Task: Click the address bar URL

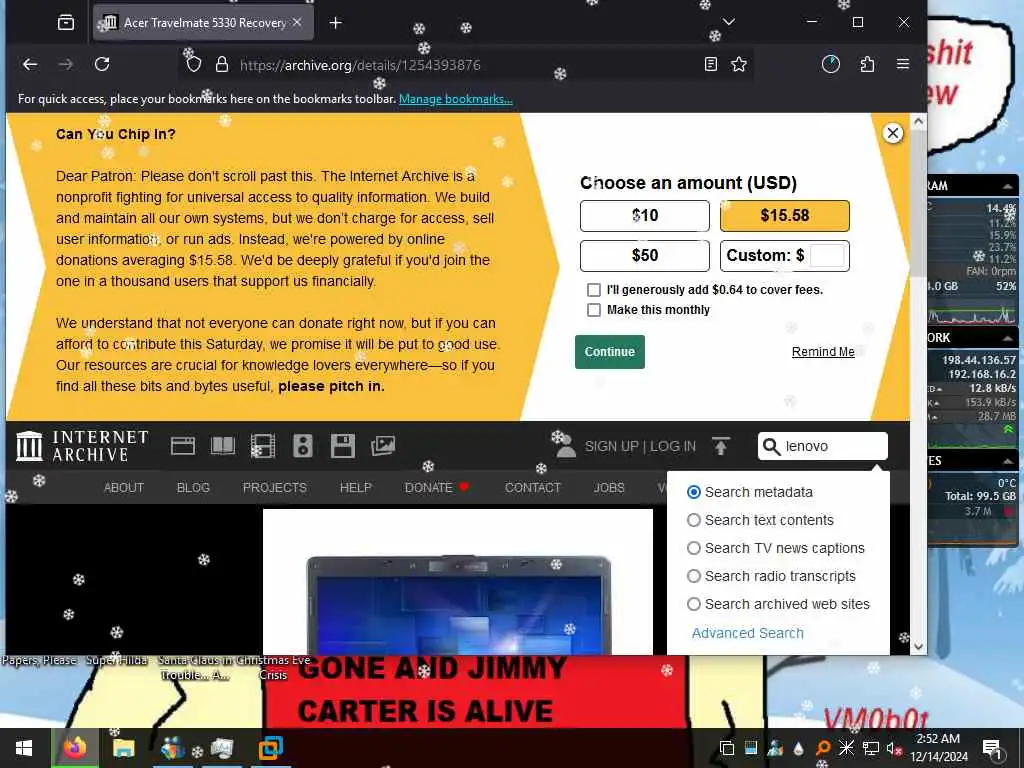Action: [360, 65]
